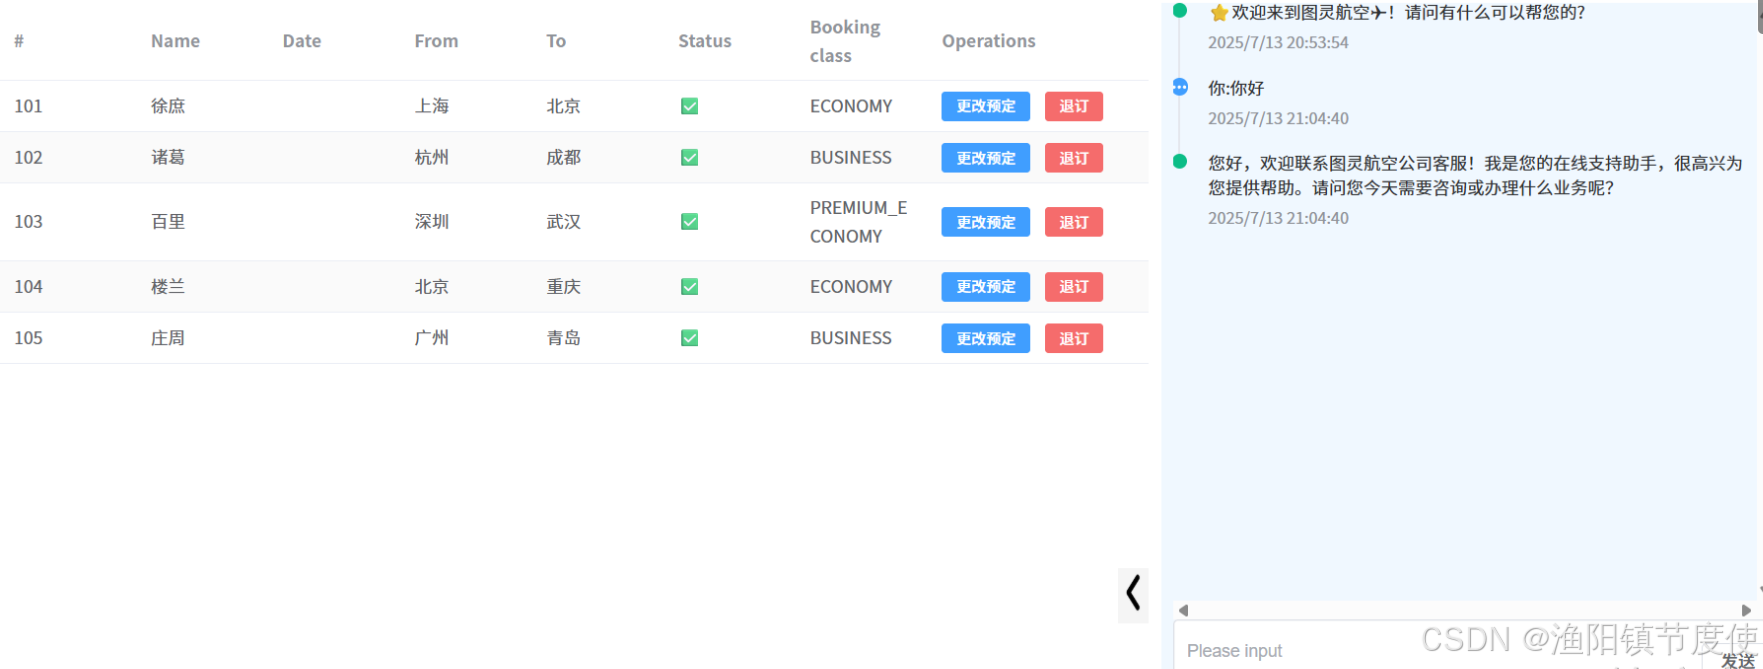This screenshot has width=1763, height=669.
Task: Change booking for 诸葛 row 102
Action: pos(985,158)
